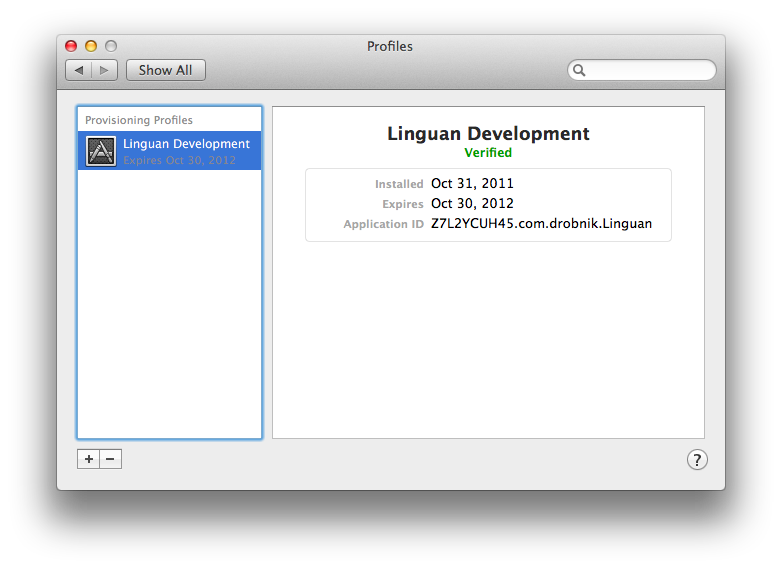782x569 pixels.
Task: Open help with the question mark button
Action: coord(697,460)
